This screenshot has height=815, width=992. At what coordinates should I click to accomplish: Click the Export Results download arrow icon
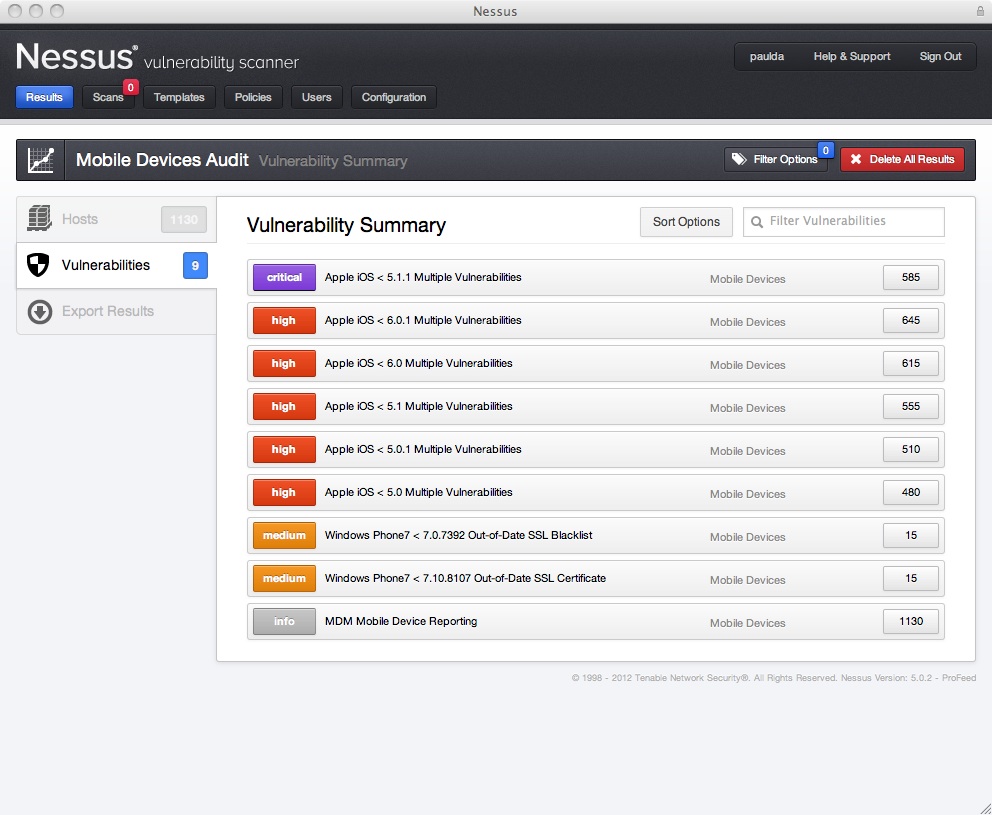(40, 311)
